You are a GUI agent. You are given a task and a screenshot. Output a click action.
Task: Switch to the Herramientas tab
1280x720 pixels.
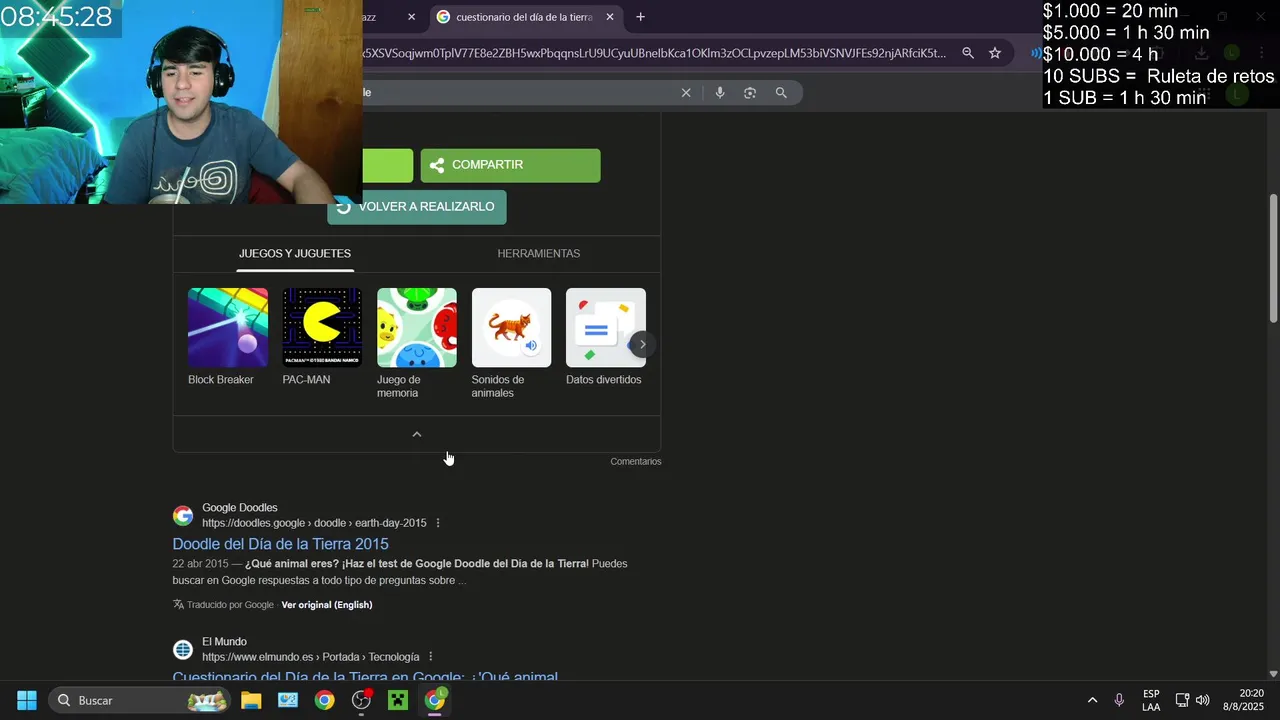[538, 254]
